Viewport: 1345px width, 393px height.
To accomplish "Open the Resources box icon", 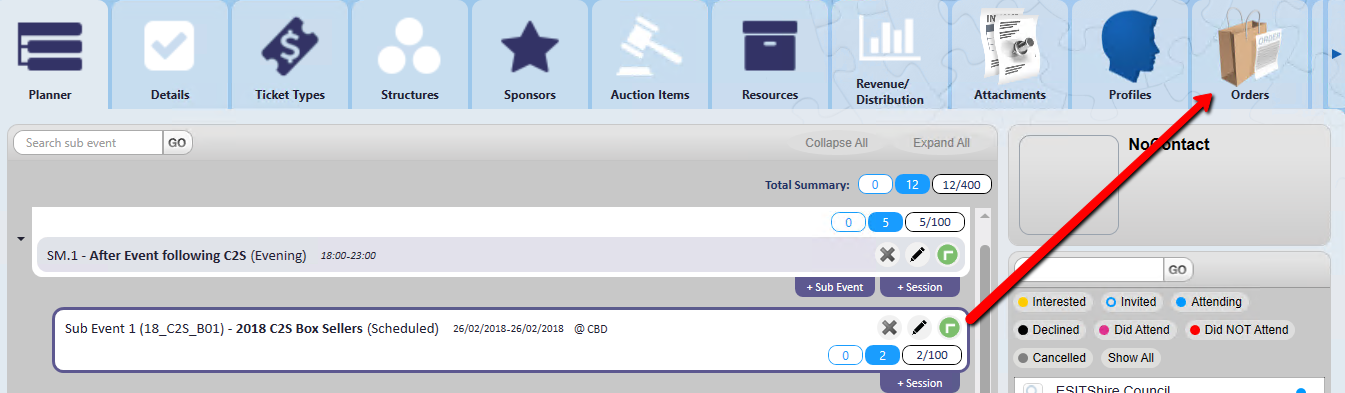I will [x=769, y=46].
